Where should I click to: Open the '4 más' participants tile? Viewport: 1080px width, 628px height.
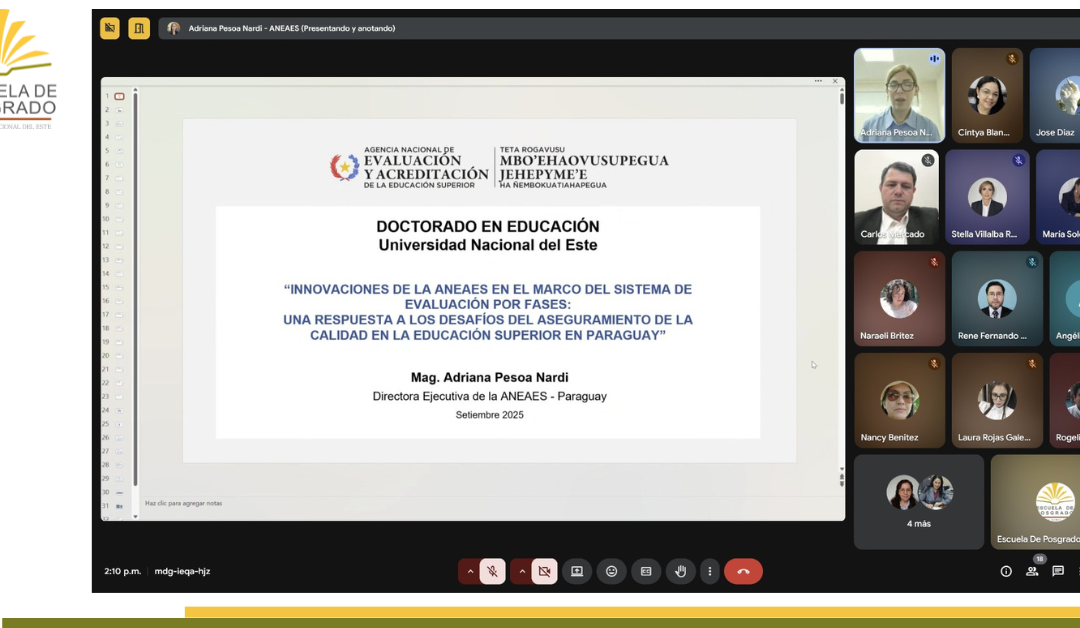pos(919,502)
